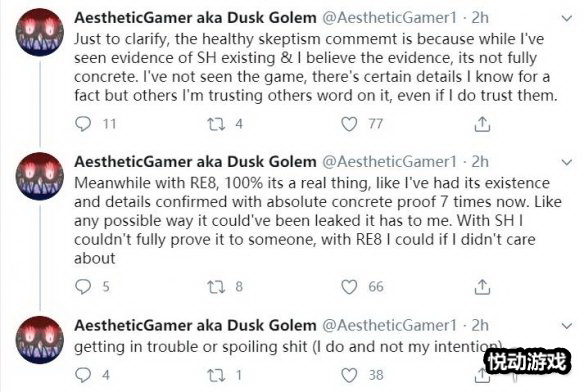Retweet the RE8 tweet with 8 retweets
Viewport: 584px width, 392px height.
coord(216,287)
